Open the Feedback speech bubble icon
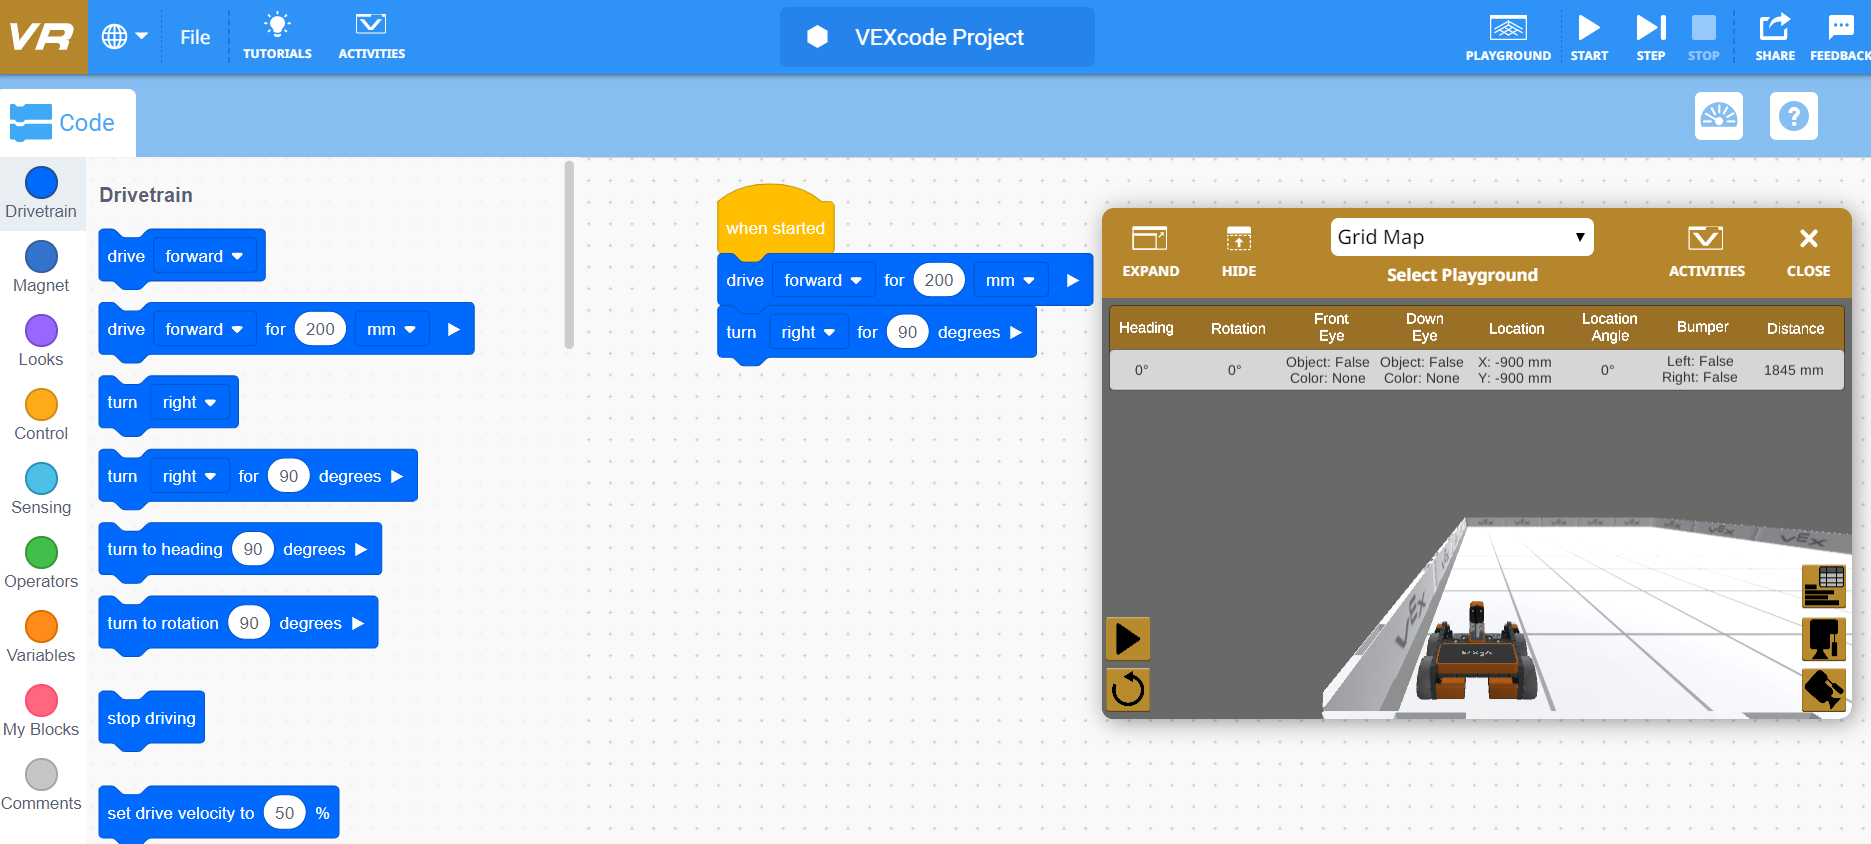 [1840, 36]
